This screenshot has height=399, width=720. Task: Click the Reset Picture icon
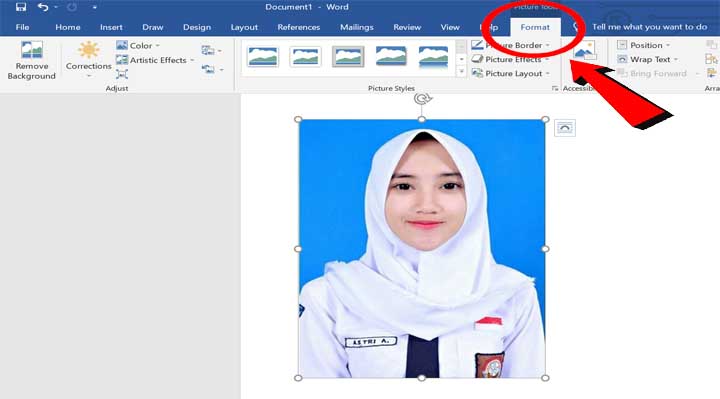(x=208, y=69)
